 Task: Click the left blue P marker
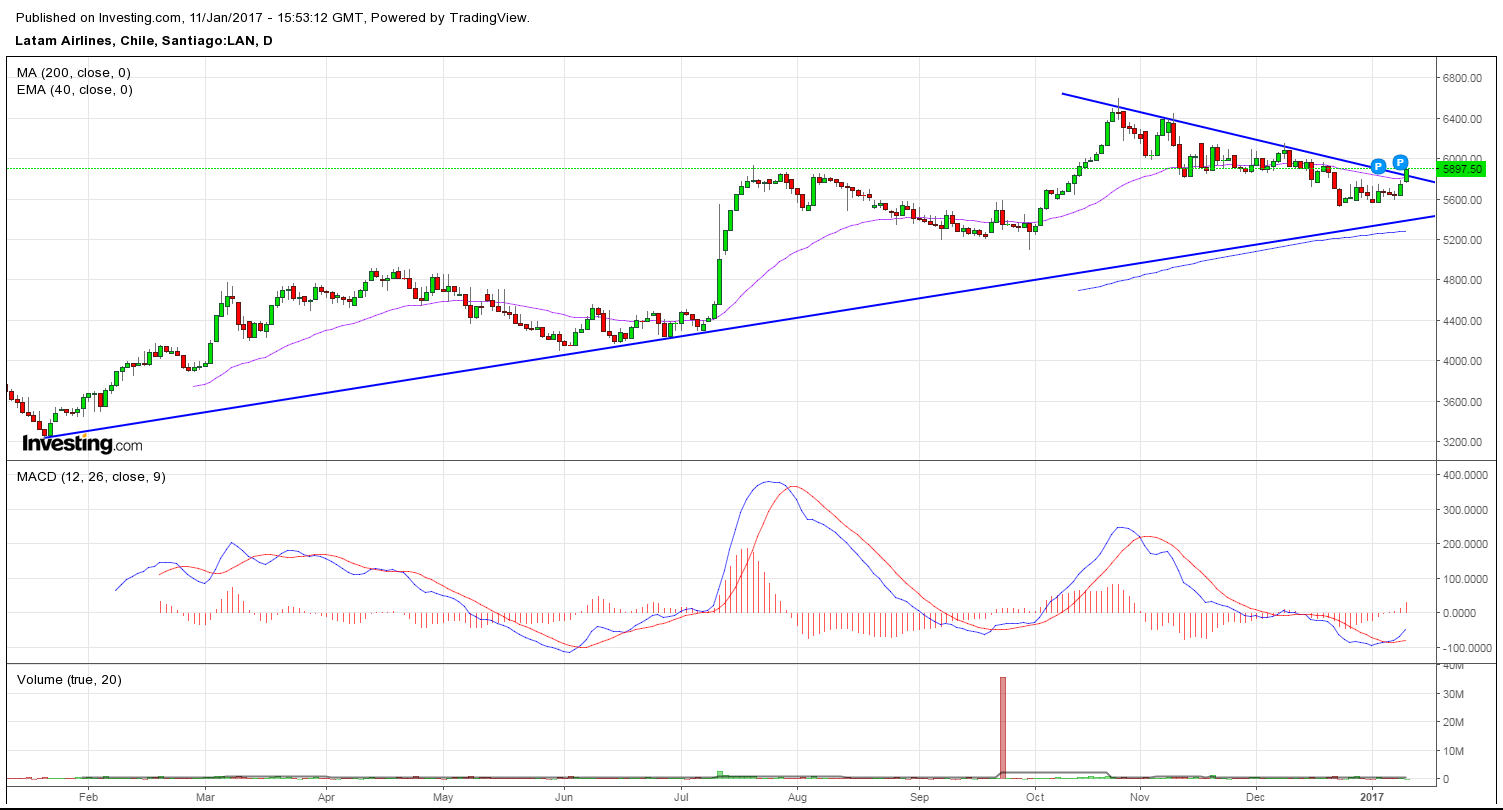pyautogui.click(x=1378, y=166)
